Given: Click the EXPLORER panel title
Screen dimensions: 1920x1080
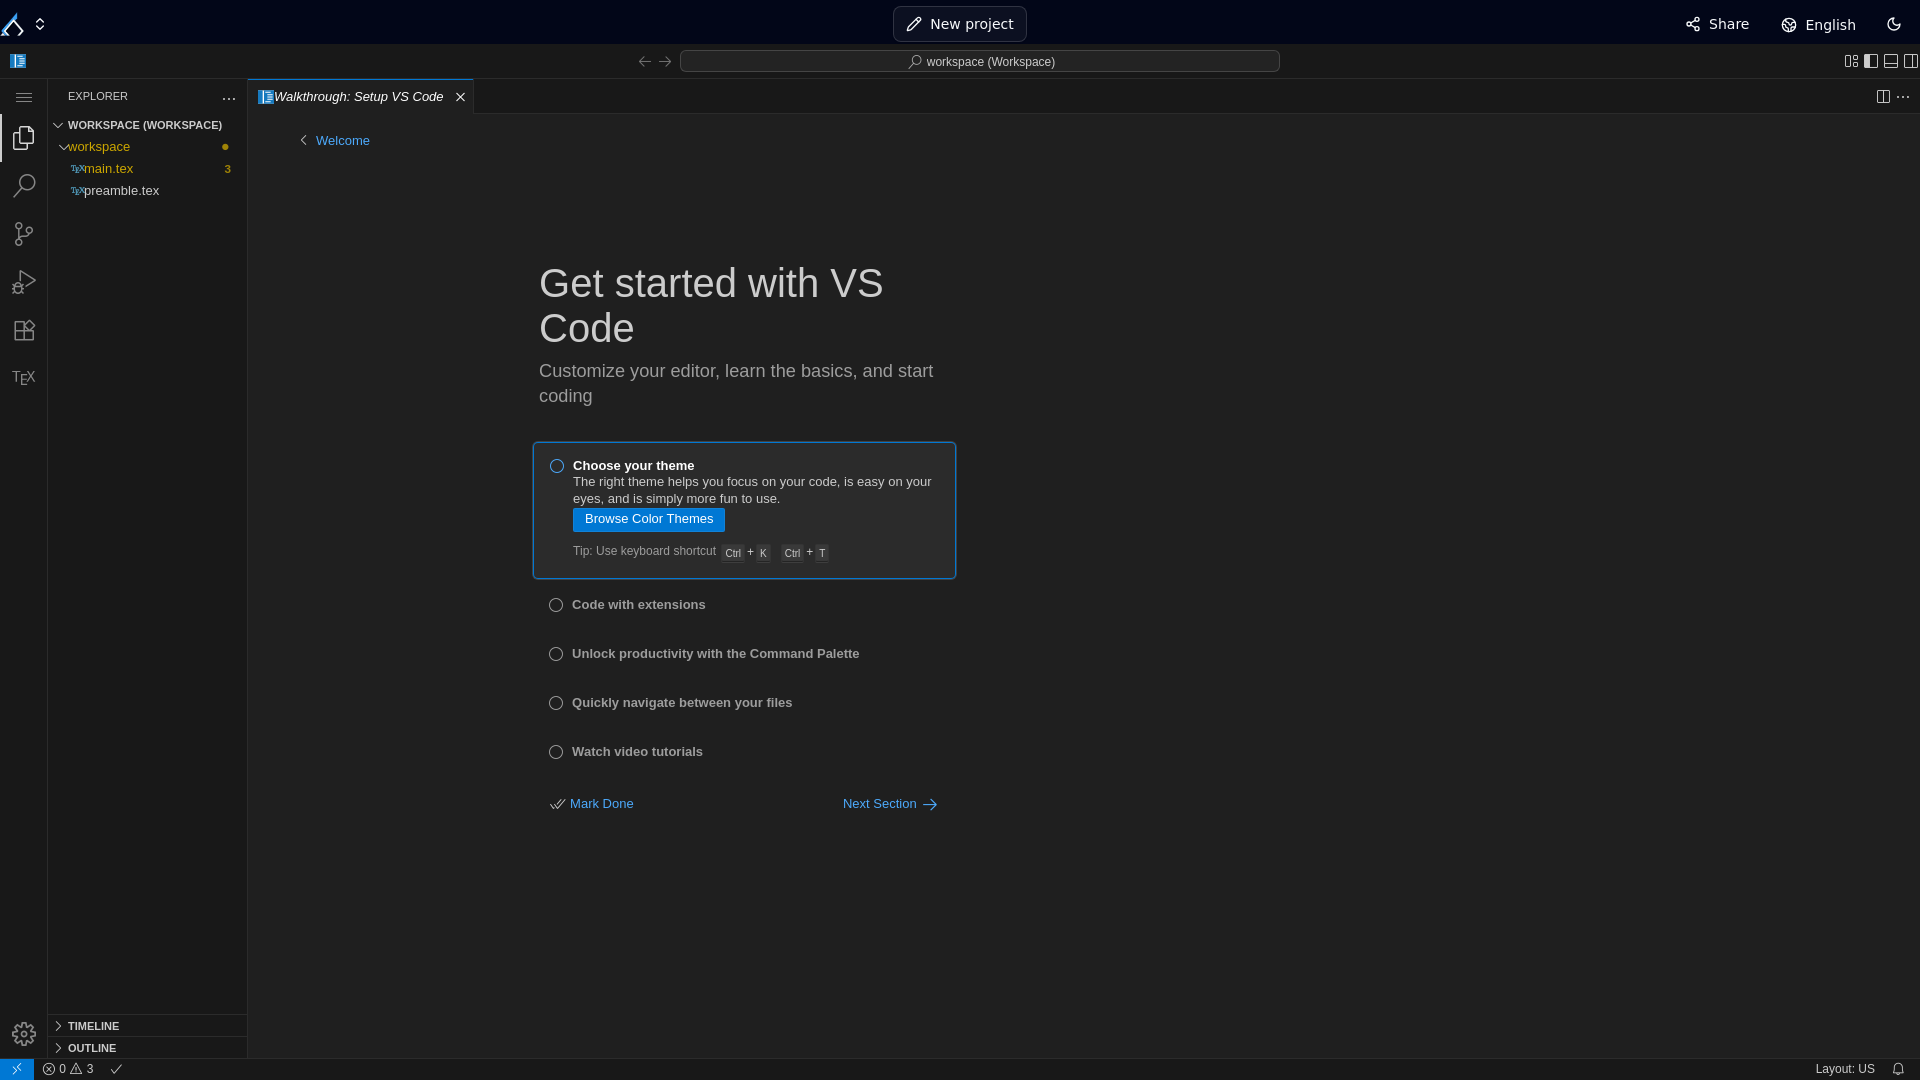Looking at the screenshot, I should [x=98, y=96].
